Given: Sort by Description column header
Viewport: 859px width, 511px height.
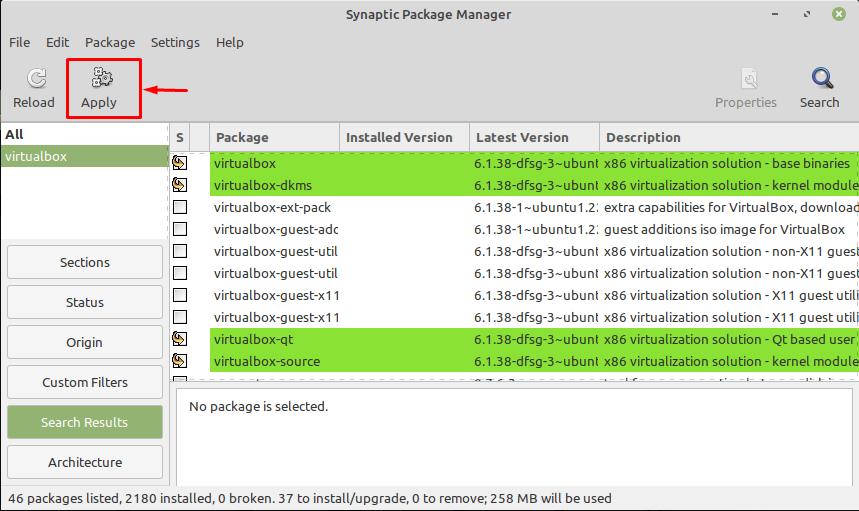Looking at the screenshot, I should tap(729, 137).
